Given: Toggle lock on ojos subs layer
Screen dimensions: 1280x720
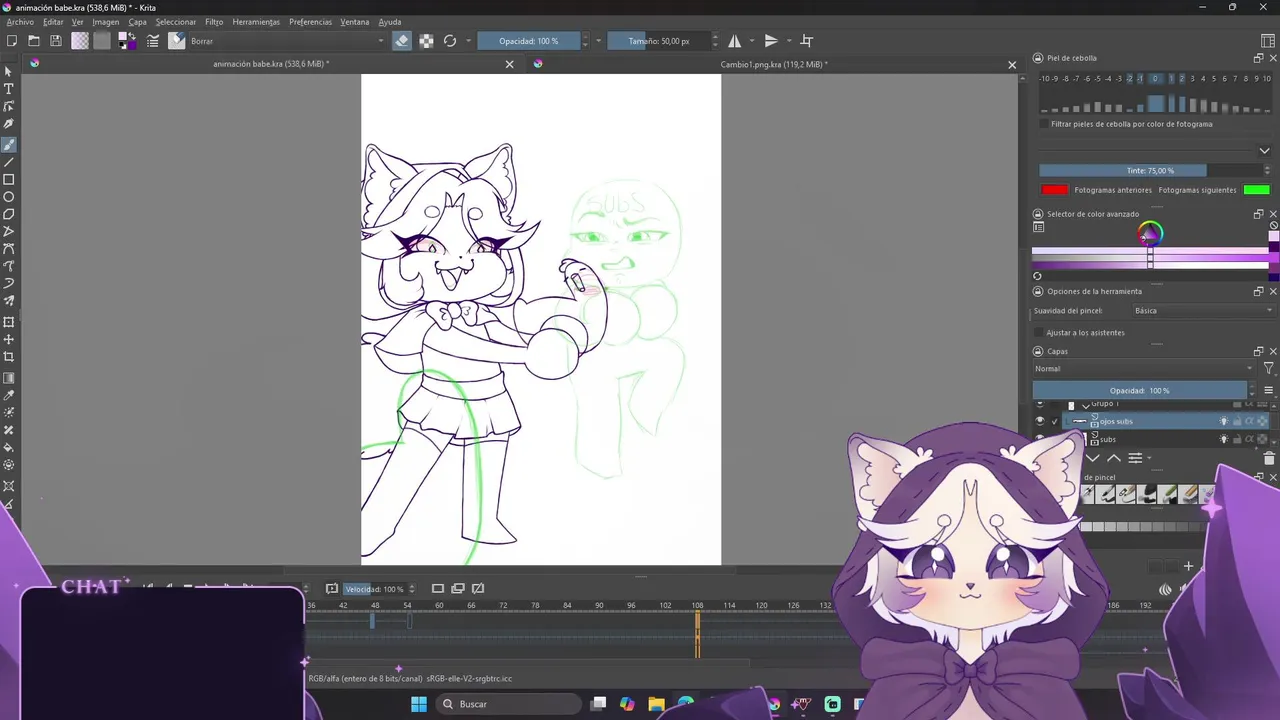Looking at the screenshot, I should 1236,421.
